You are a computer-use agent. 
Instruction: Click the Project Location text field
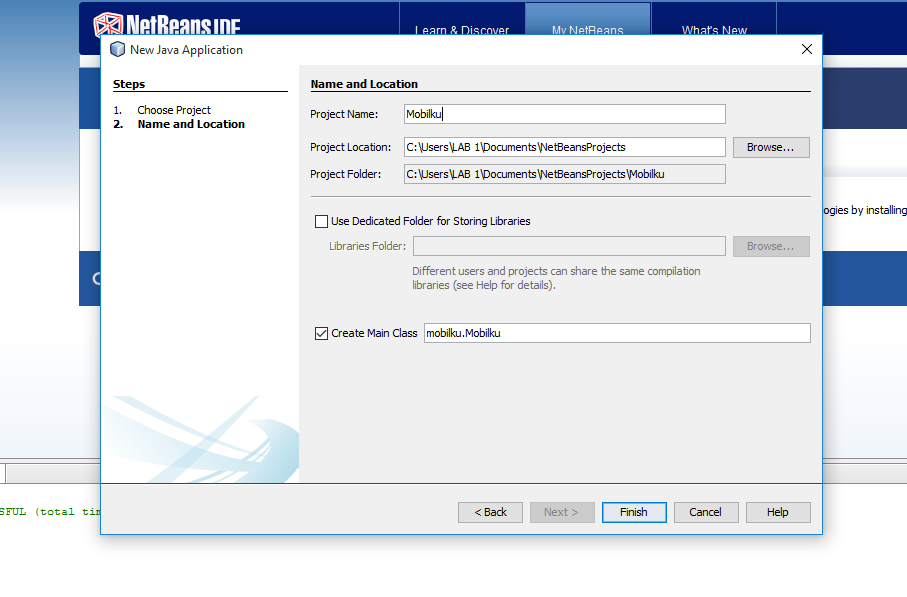click(565, 147)
